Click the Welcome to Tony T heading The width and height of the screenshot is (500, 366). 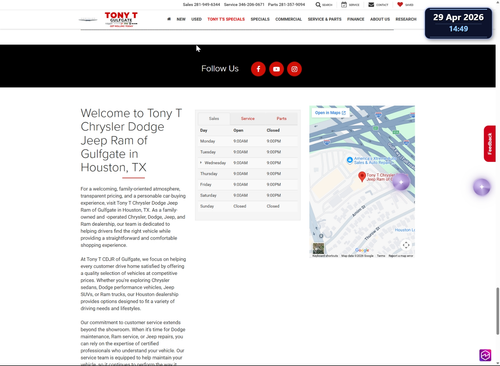(x=131, y=140)
